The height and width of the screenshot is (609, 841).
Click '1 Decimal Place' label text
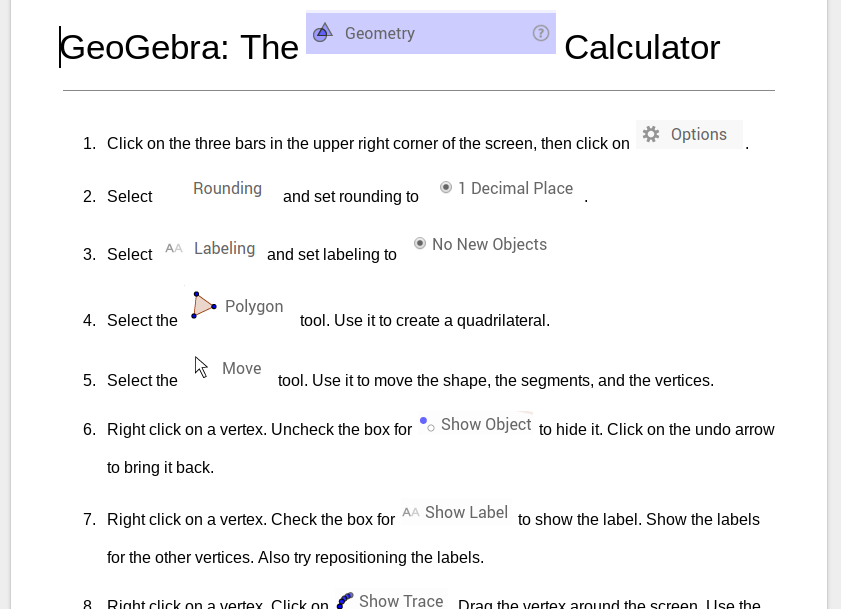click(515, 188)
